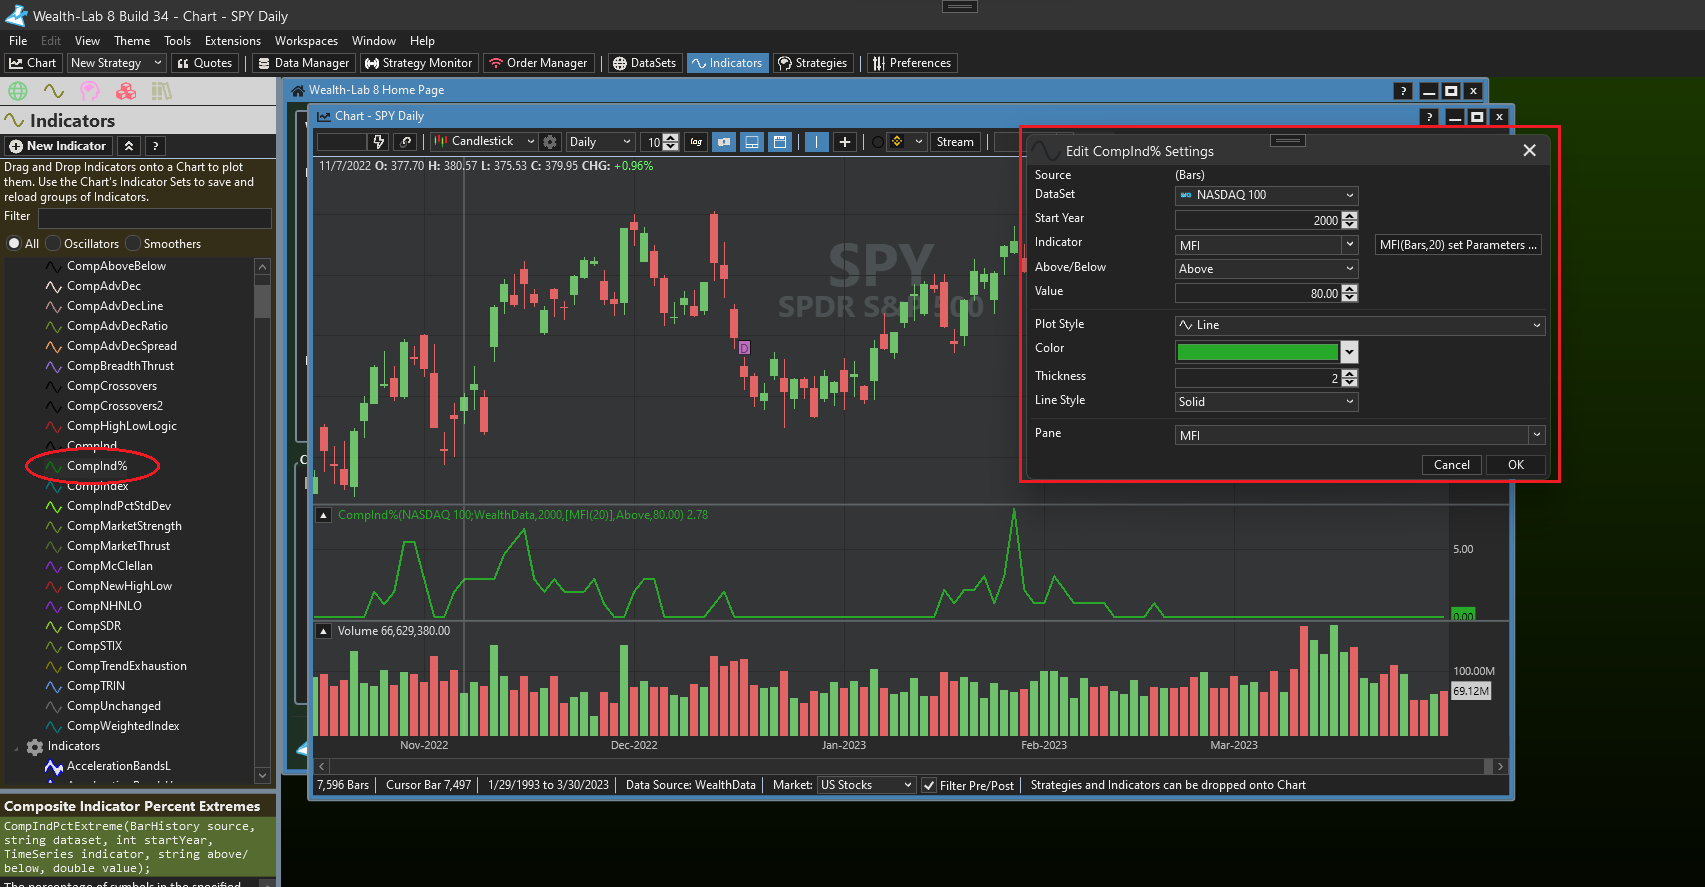Select CompTRIN indicator in list
Image resolution: width=1705 pixels, height=887 pixels.
(96, 686)
